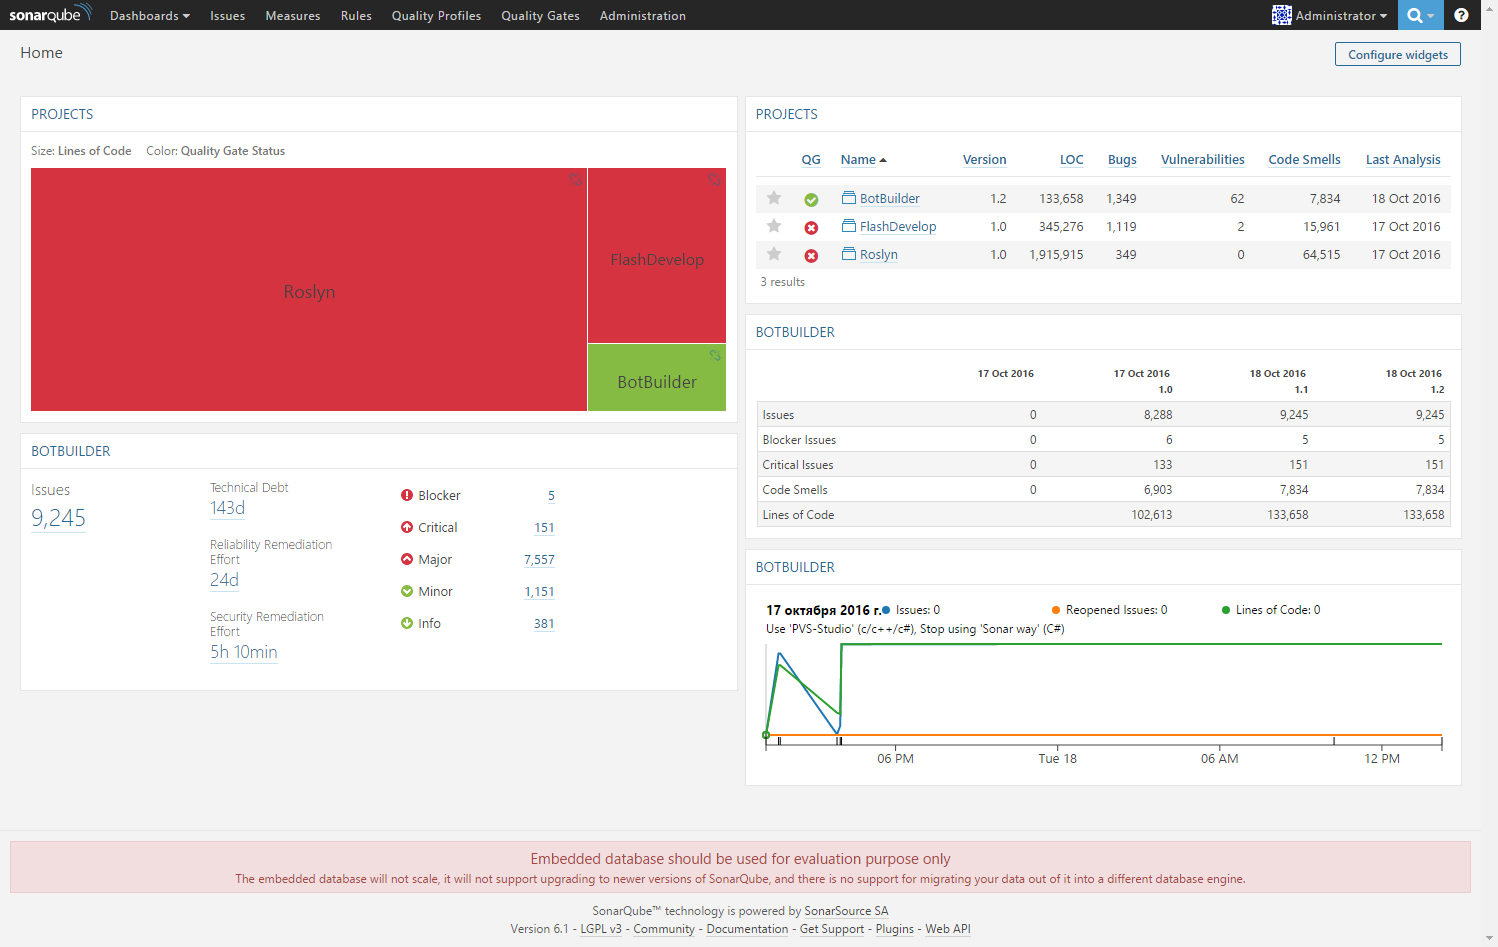The image size is (1498, 947).
Task: Open the help question mark icon
Action: [x=1461, y=15]
